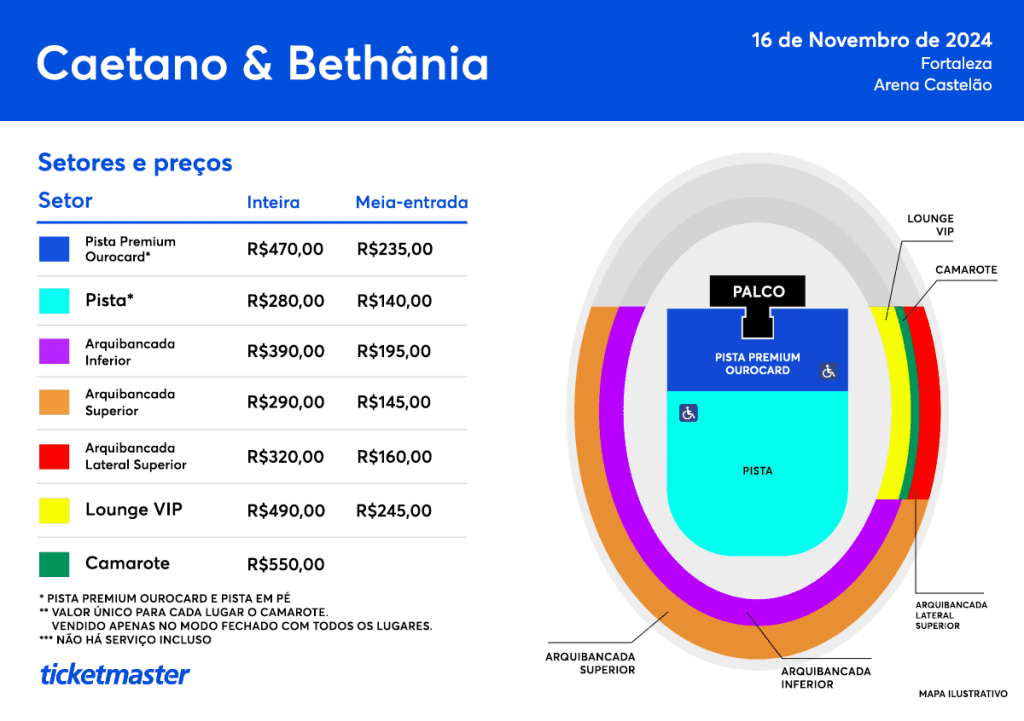
Task: Click the red Arquibancada Lateral Superior swatch
Action: [54, 456]
